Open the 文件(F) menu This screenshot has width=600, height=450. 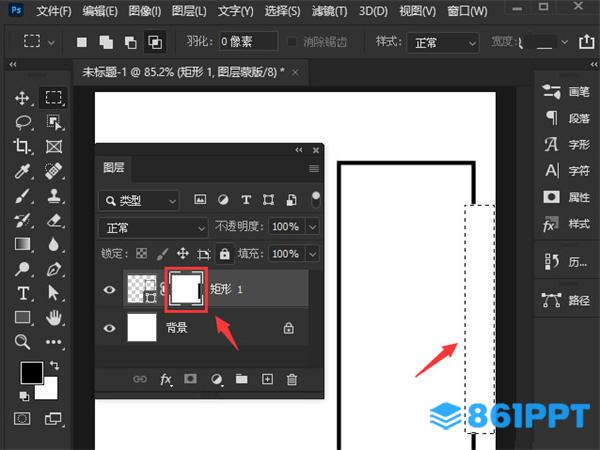tap(54, 11)
